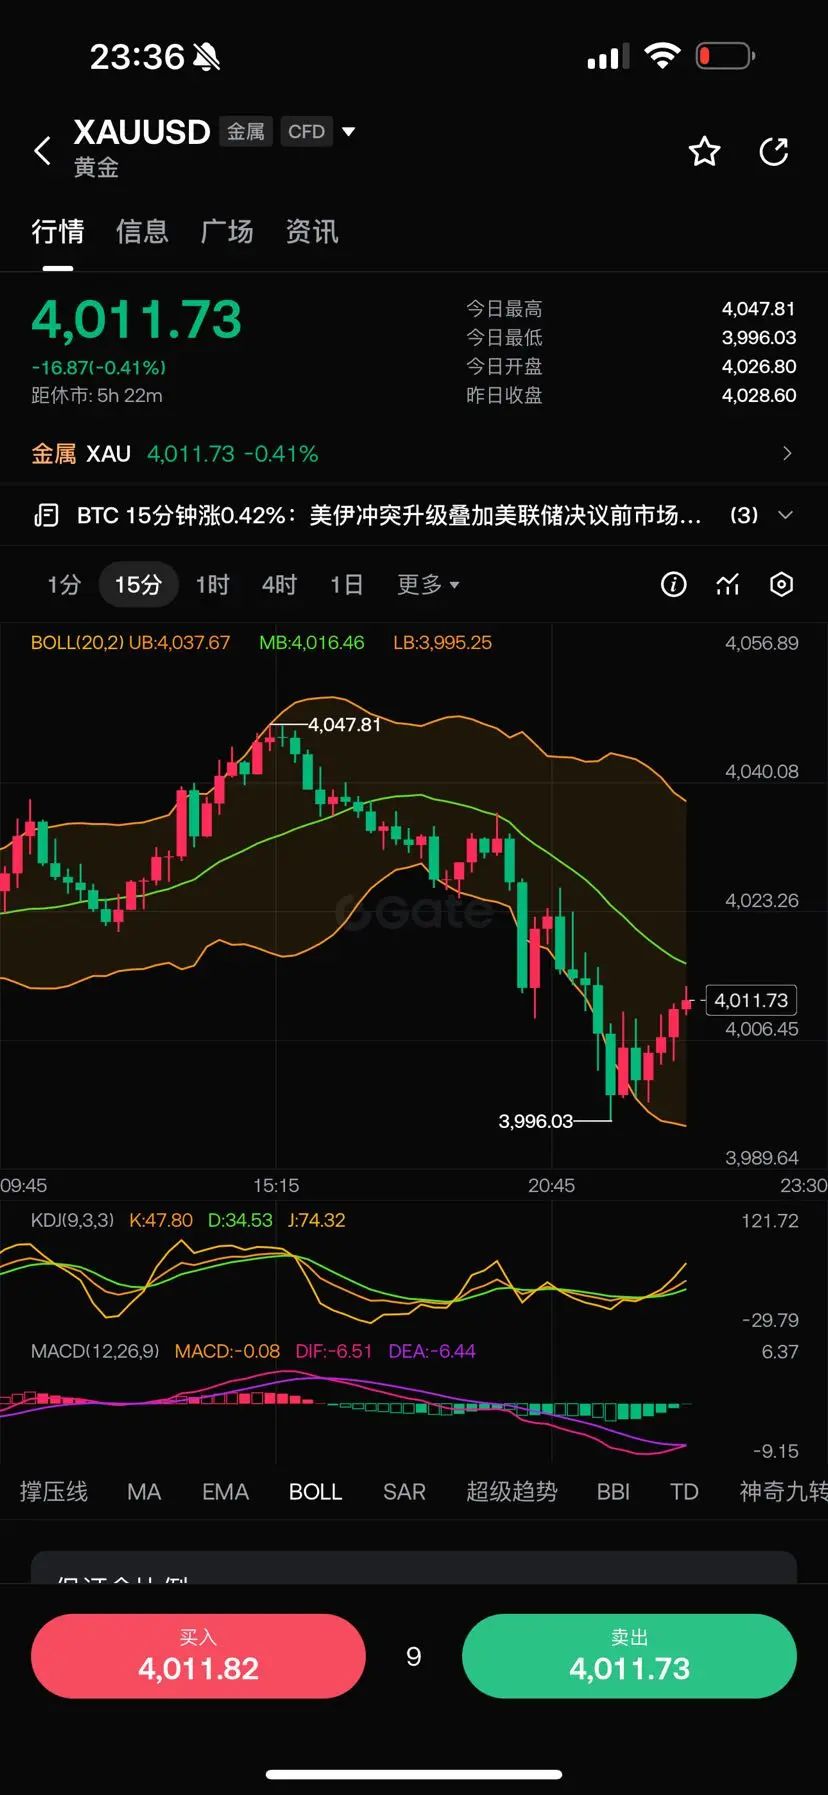Select the 4时 timeframe
The height and width of the screenshot is (1795, 828).
(279, 584)
